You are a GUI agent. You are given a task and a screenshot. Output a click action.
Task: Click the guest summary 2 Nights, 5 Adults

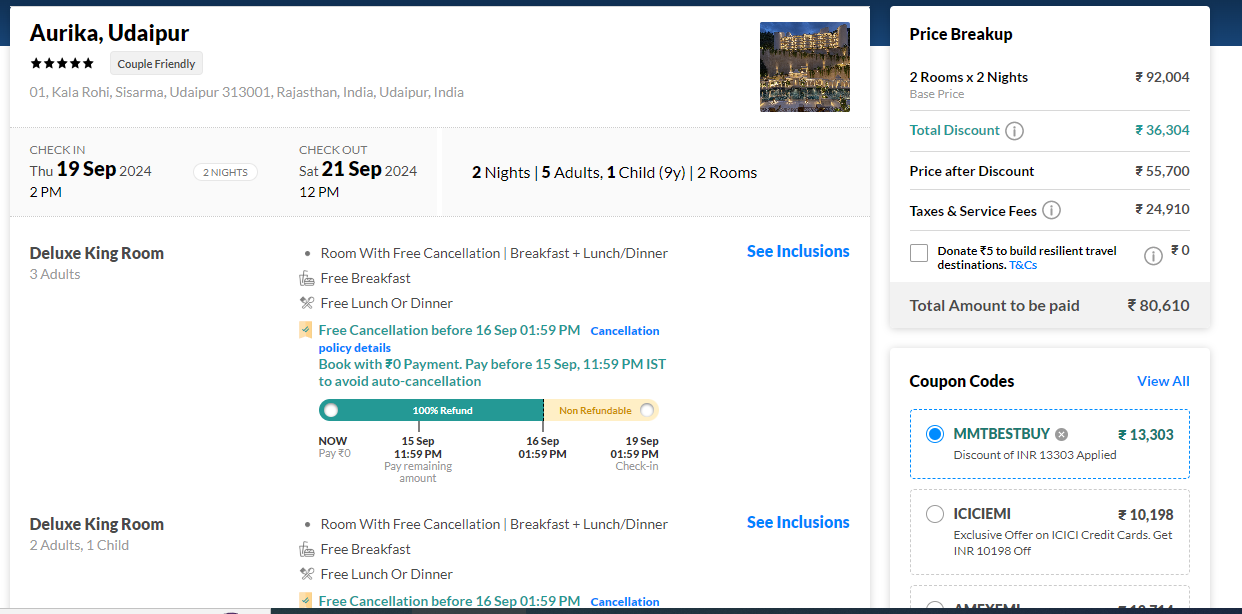pos(614,172)
